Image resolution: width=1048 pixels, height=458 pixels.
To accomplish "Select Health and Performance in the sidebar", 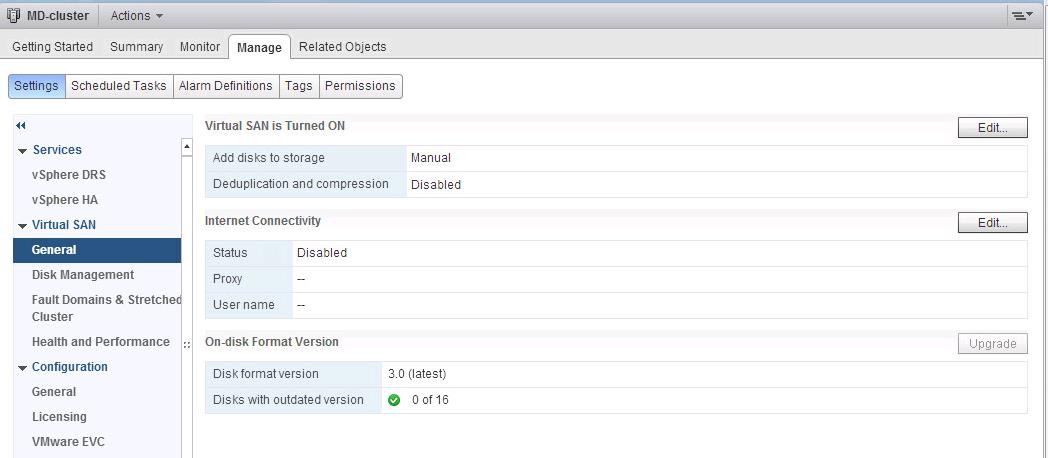I will pos(100,342).
